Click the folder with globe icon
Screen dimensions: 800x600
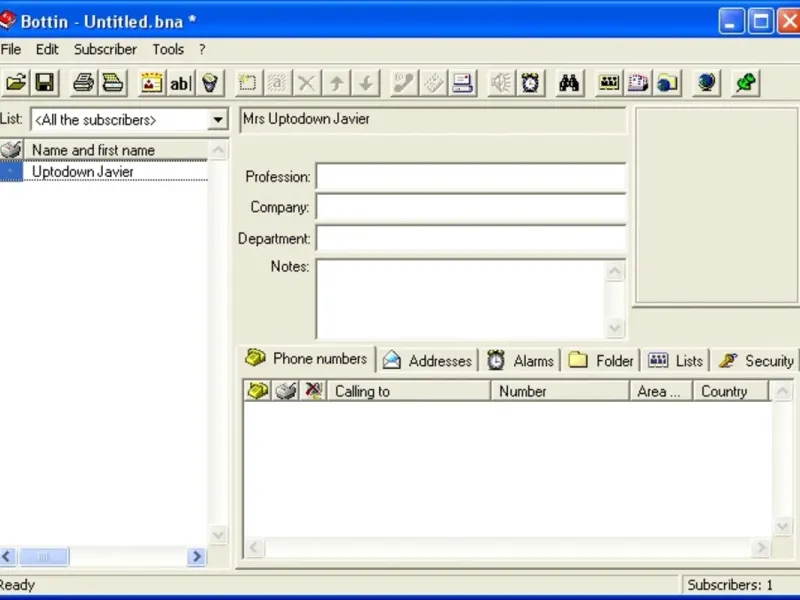(667, 83)
